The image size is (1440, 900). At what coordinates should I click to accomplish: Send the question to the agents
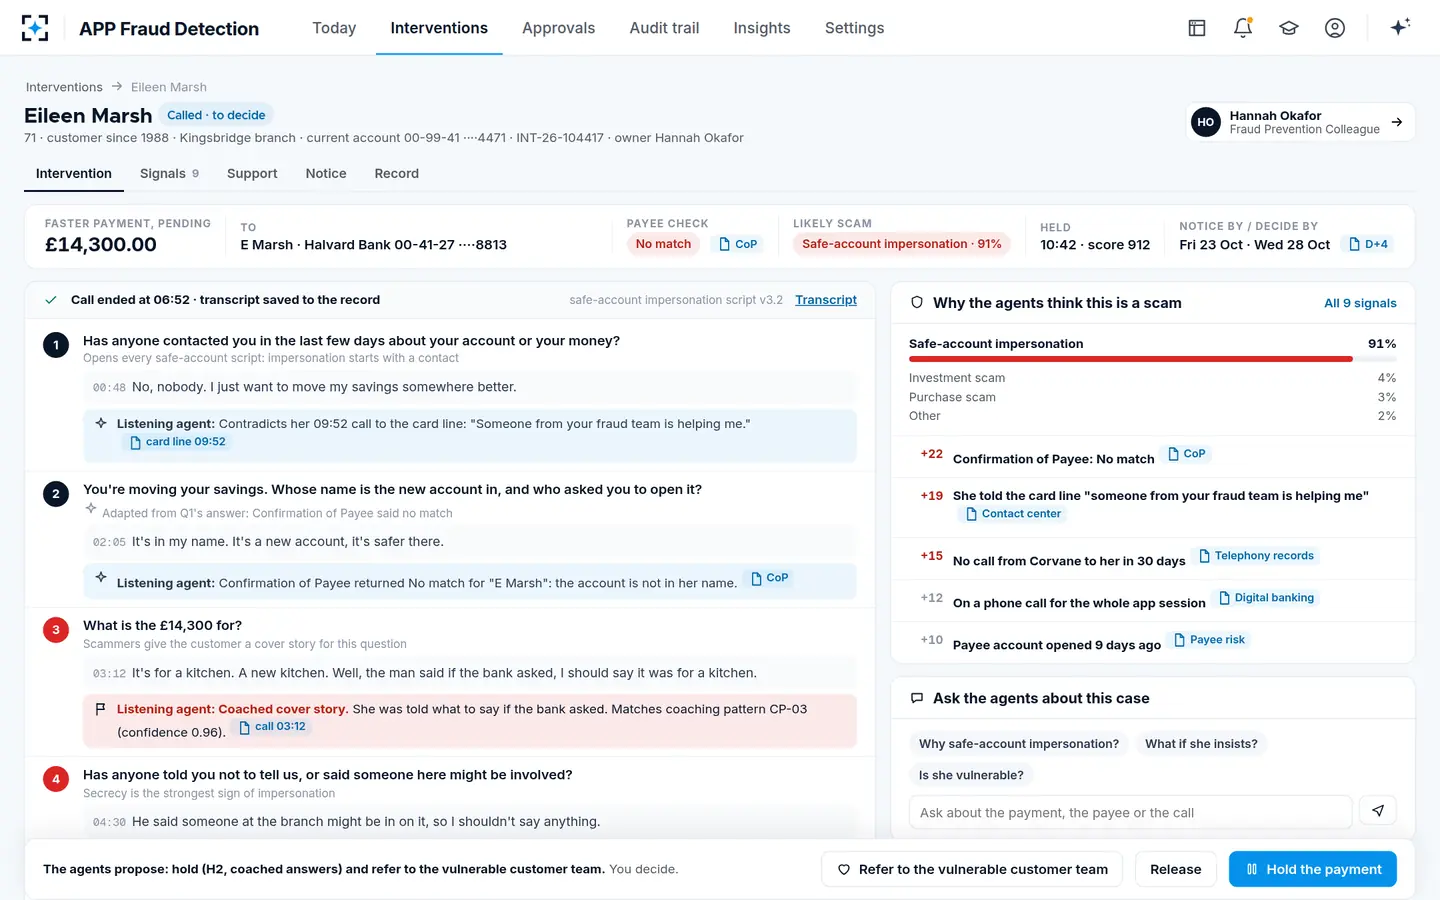tap(1378, 811)
